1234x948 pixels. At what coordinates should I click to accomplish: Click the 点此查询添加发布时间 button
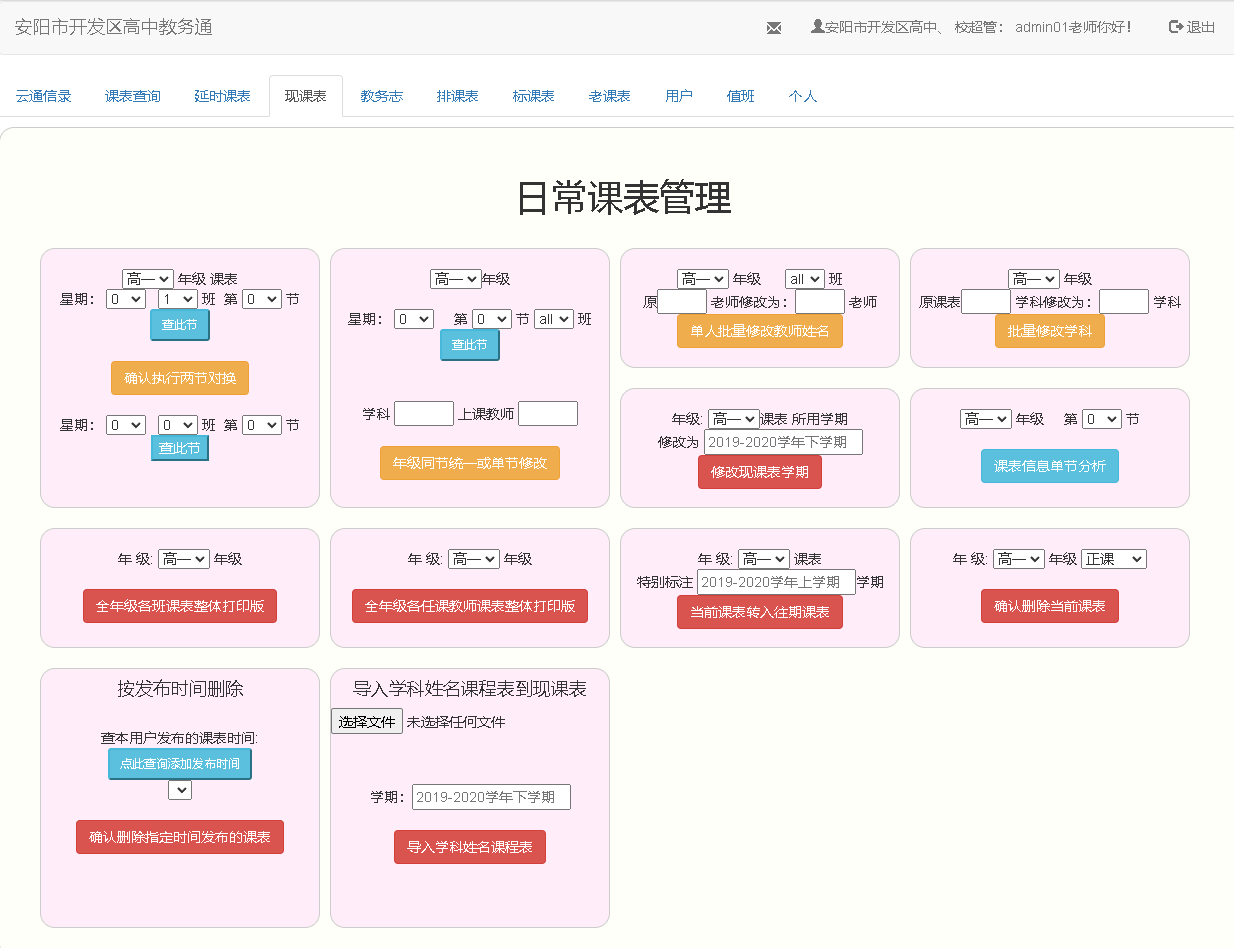[180, 764]
